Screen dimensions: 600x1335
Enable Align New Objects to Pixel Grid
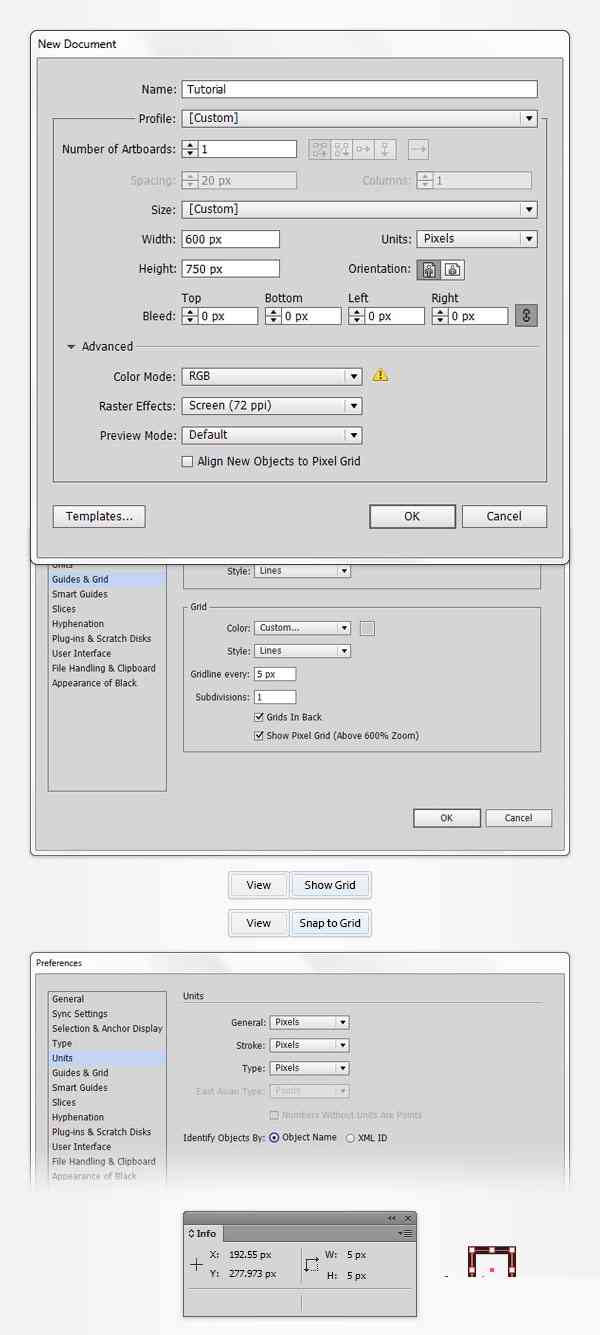187,462
